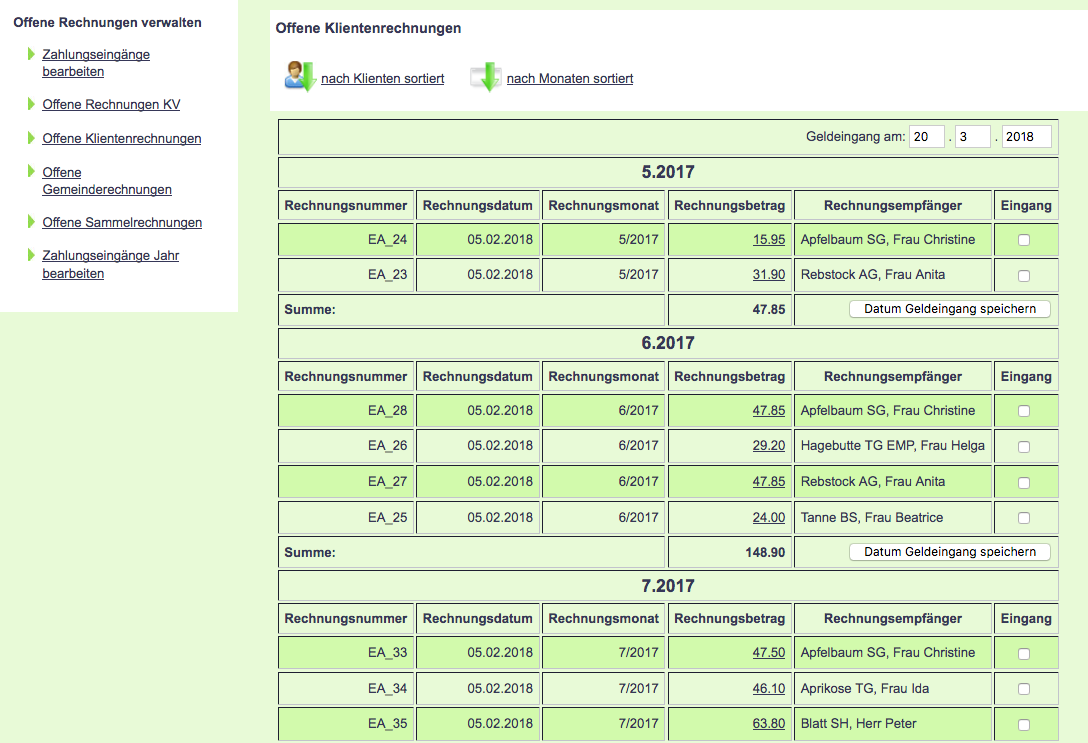Click the client sort person icon
Viewport: 1088px width, 743px height.
(x=299, y=77)
